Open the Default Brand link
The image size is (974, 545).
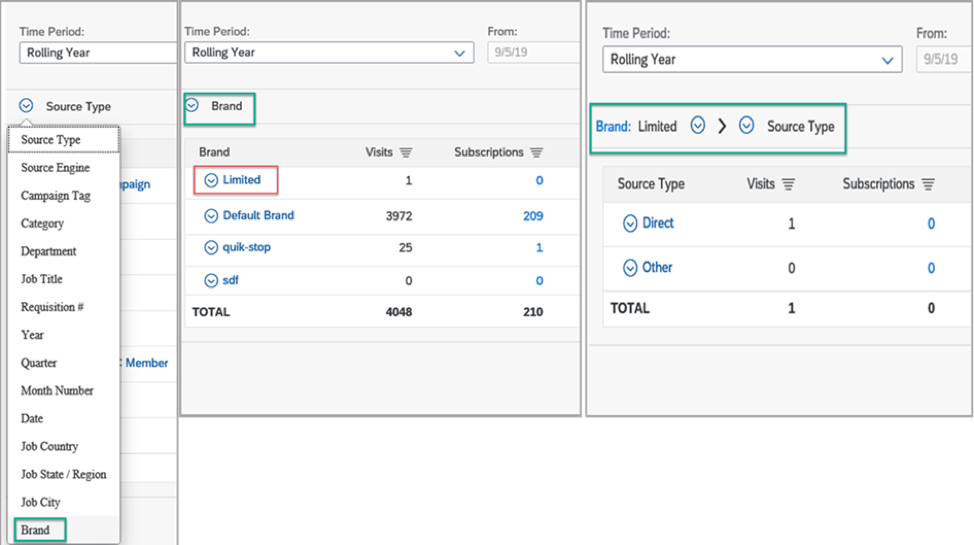[258, 216]
